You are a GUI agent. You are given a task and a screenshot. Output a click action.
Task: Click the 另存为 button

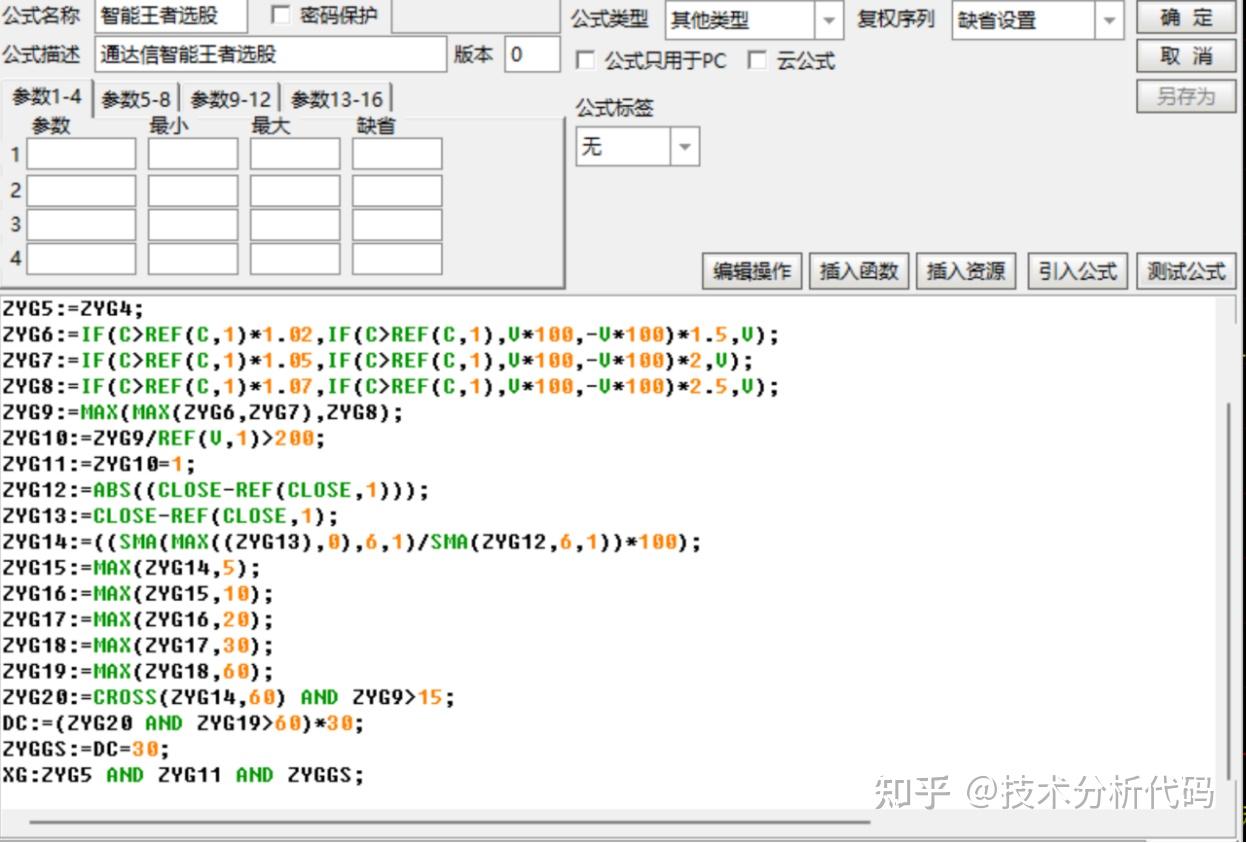1186,96
